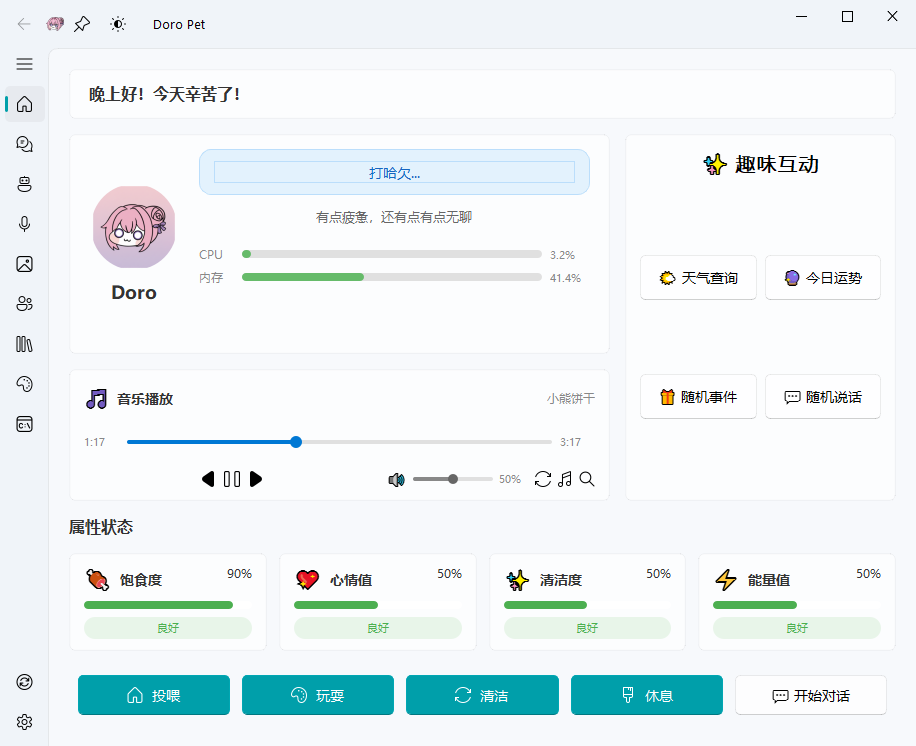Click the 今日运势 fortune button
The image size is (916, 746).
tap(823, 277)
